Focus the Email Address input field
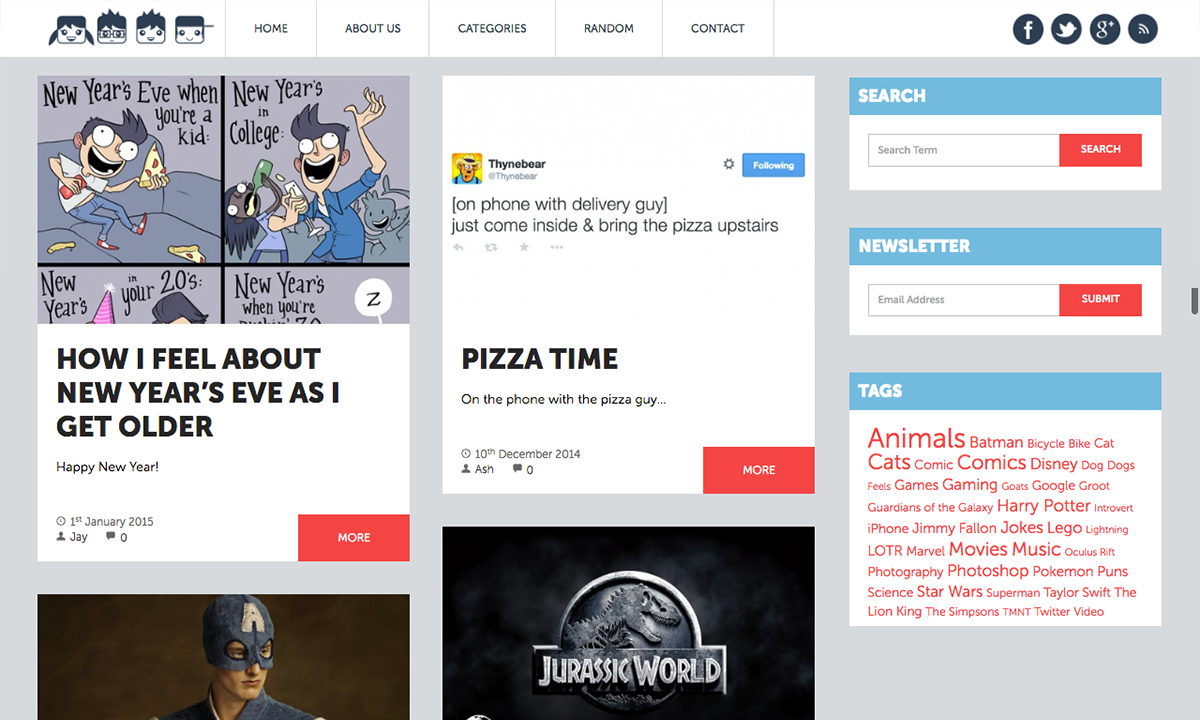The width and height of the screenshot is (1200, 720). point(964,300)
